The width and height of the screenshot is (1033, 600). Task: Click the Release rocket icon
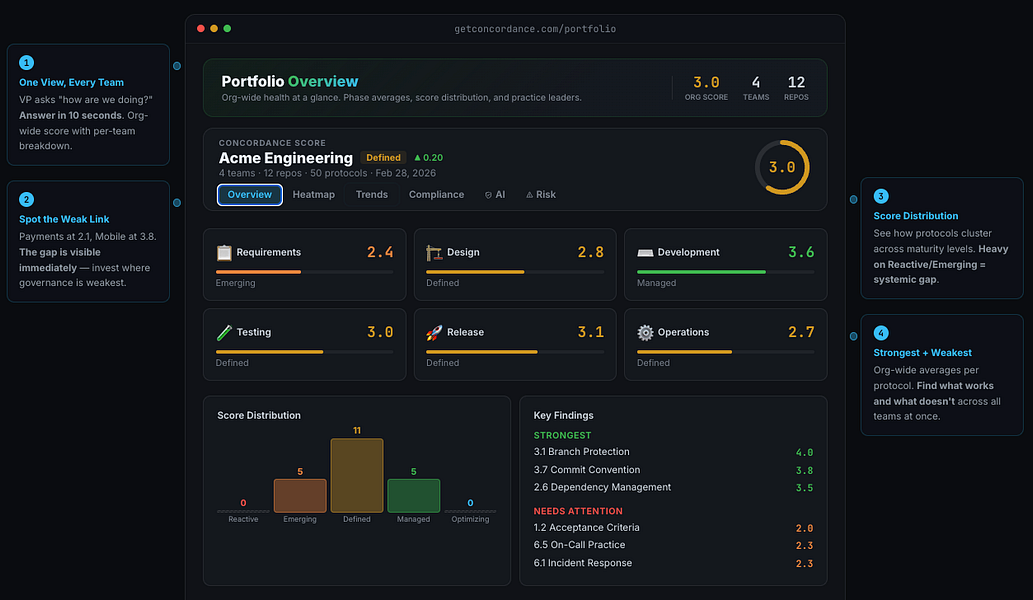[433, 333]
